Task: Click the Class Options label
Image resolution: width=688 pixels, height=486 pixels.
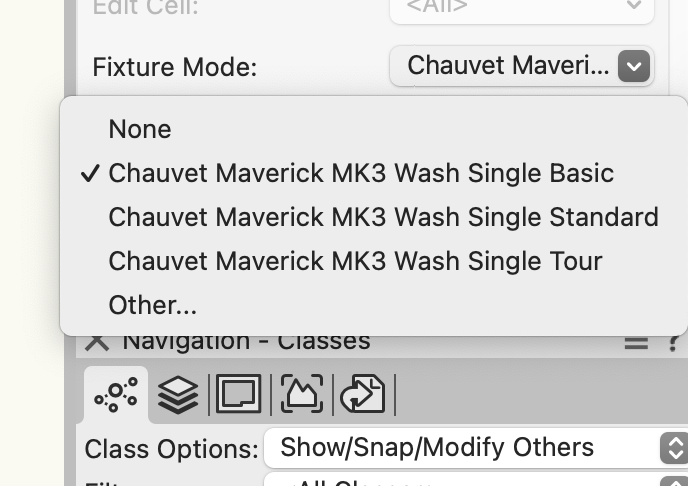Action: click(171, 448)
